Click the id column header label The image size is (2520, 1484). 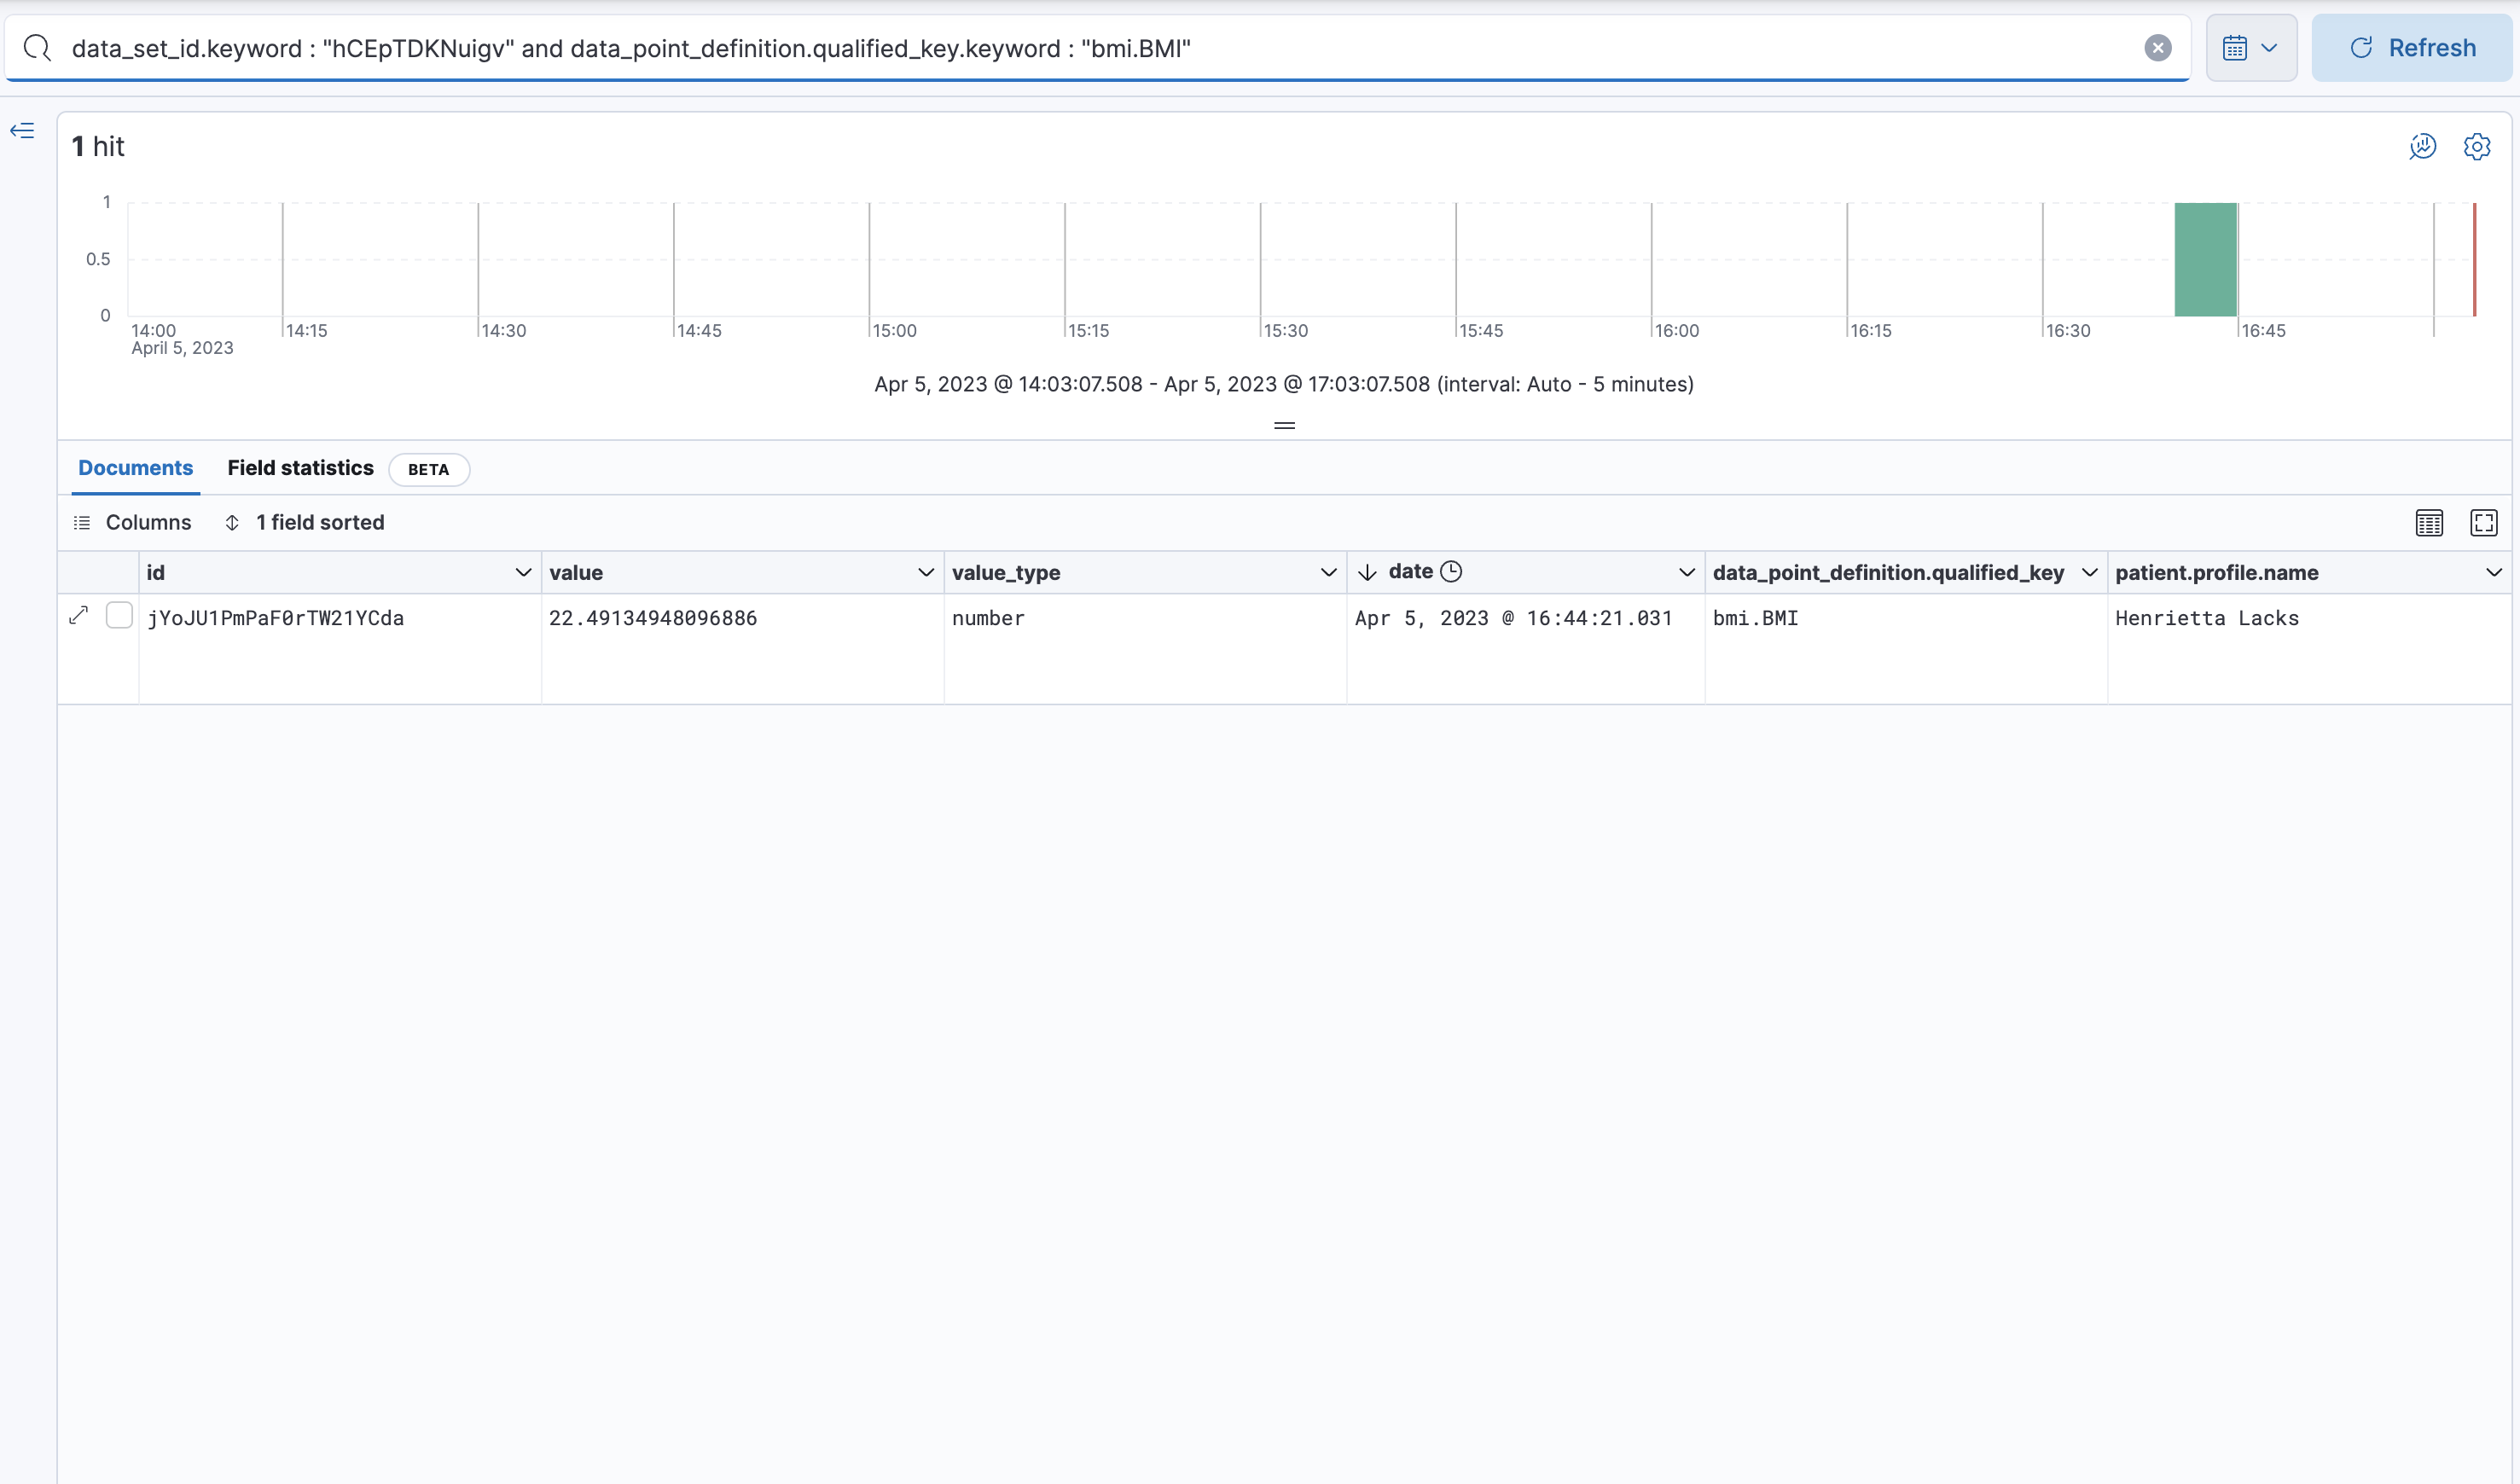click(156, 573)
